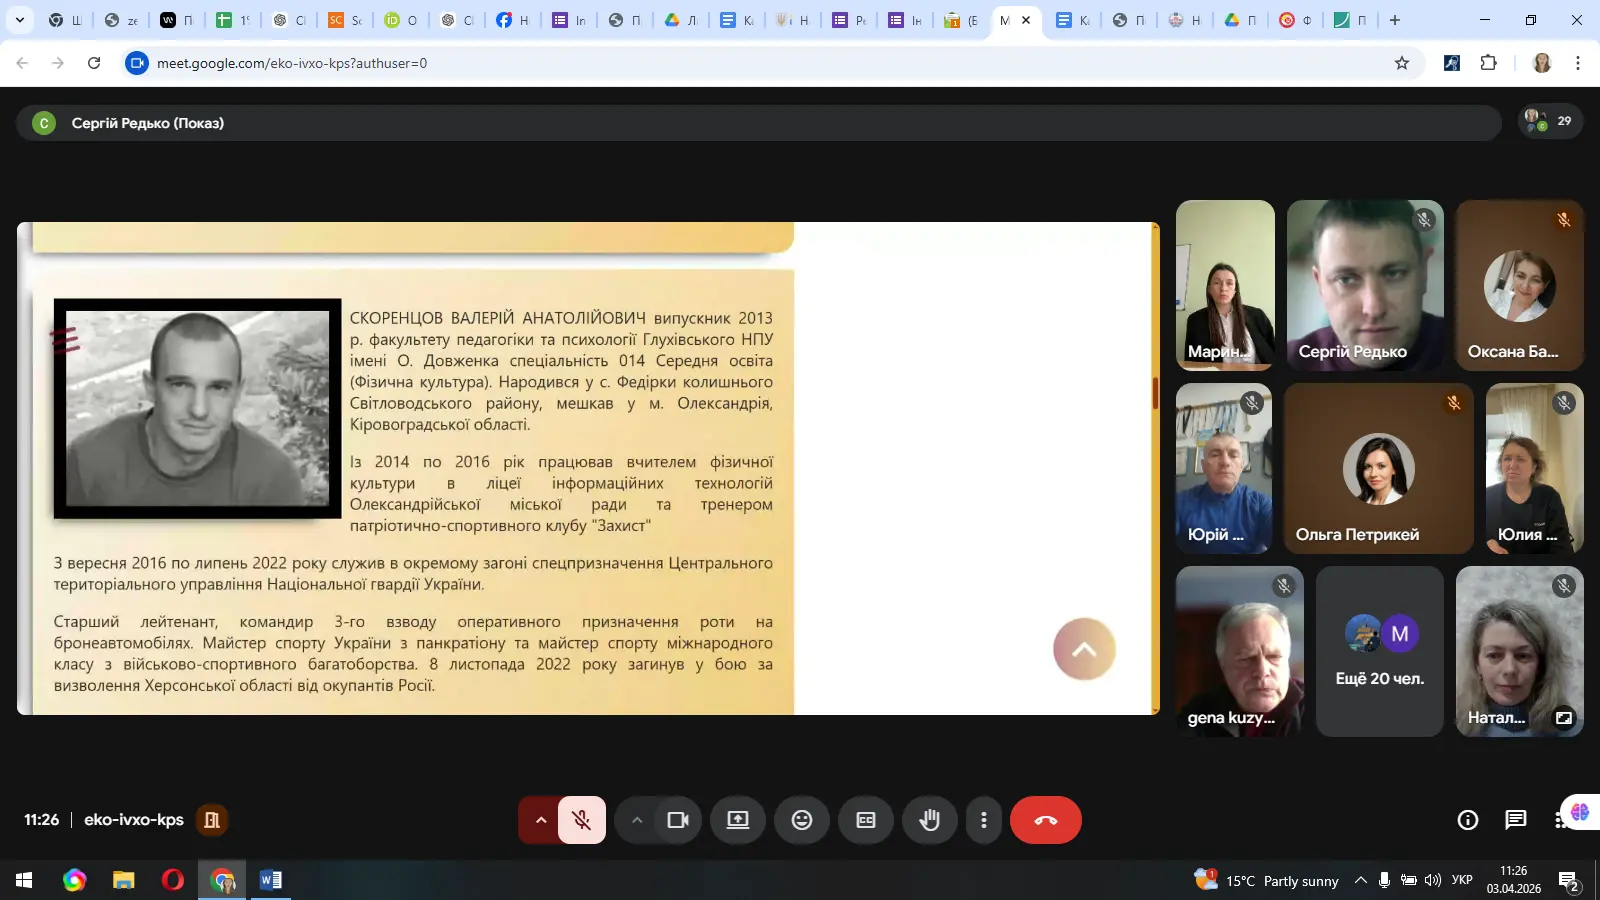Toggle closed captions (CC)
Screen dimensions: 1600x900
[x=866, y=820]
